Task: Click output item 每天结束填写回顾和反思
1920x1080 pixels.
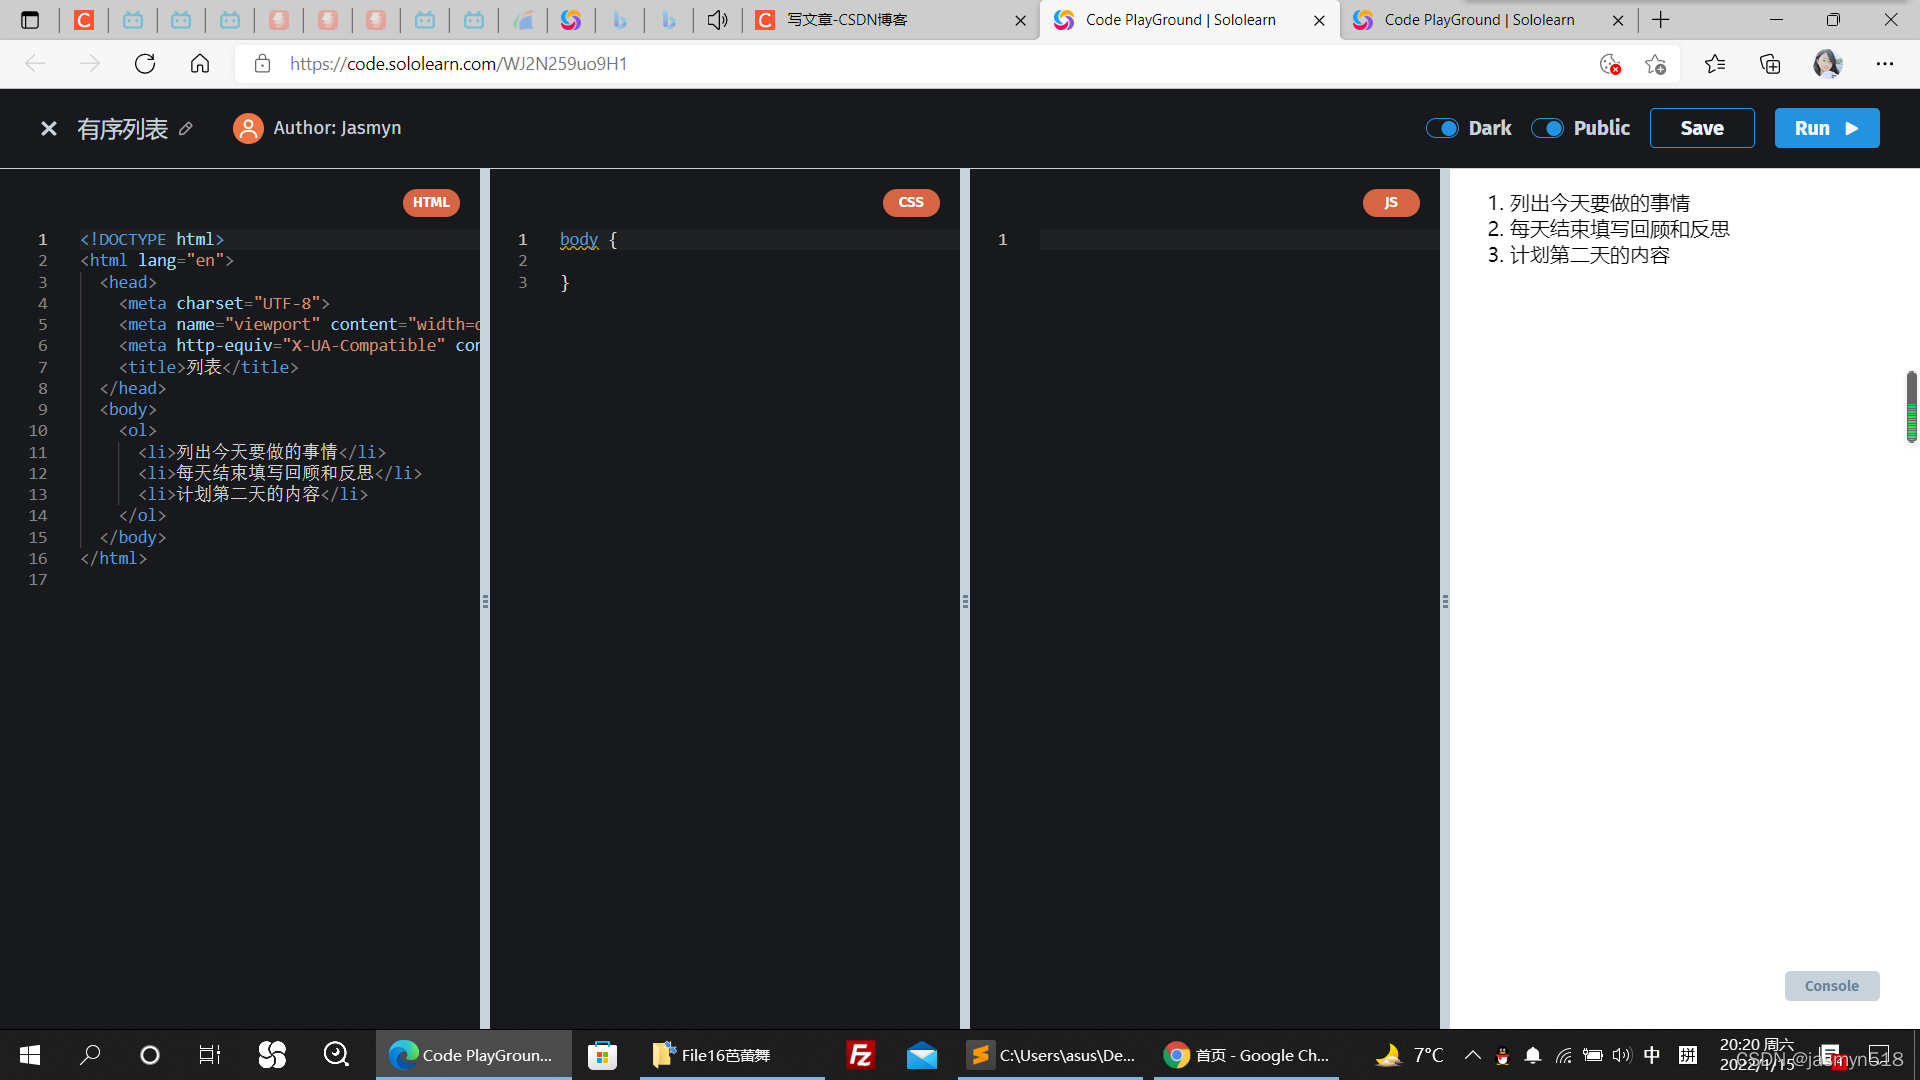Action: 1619,229
